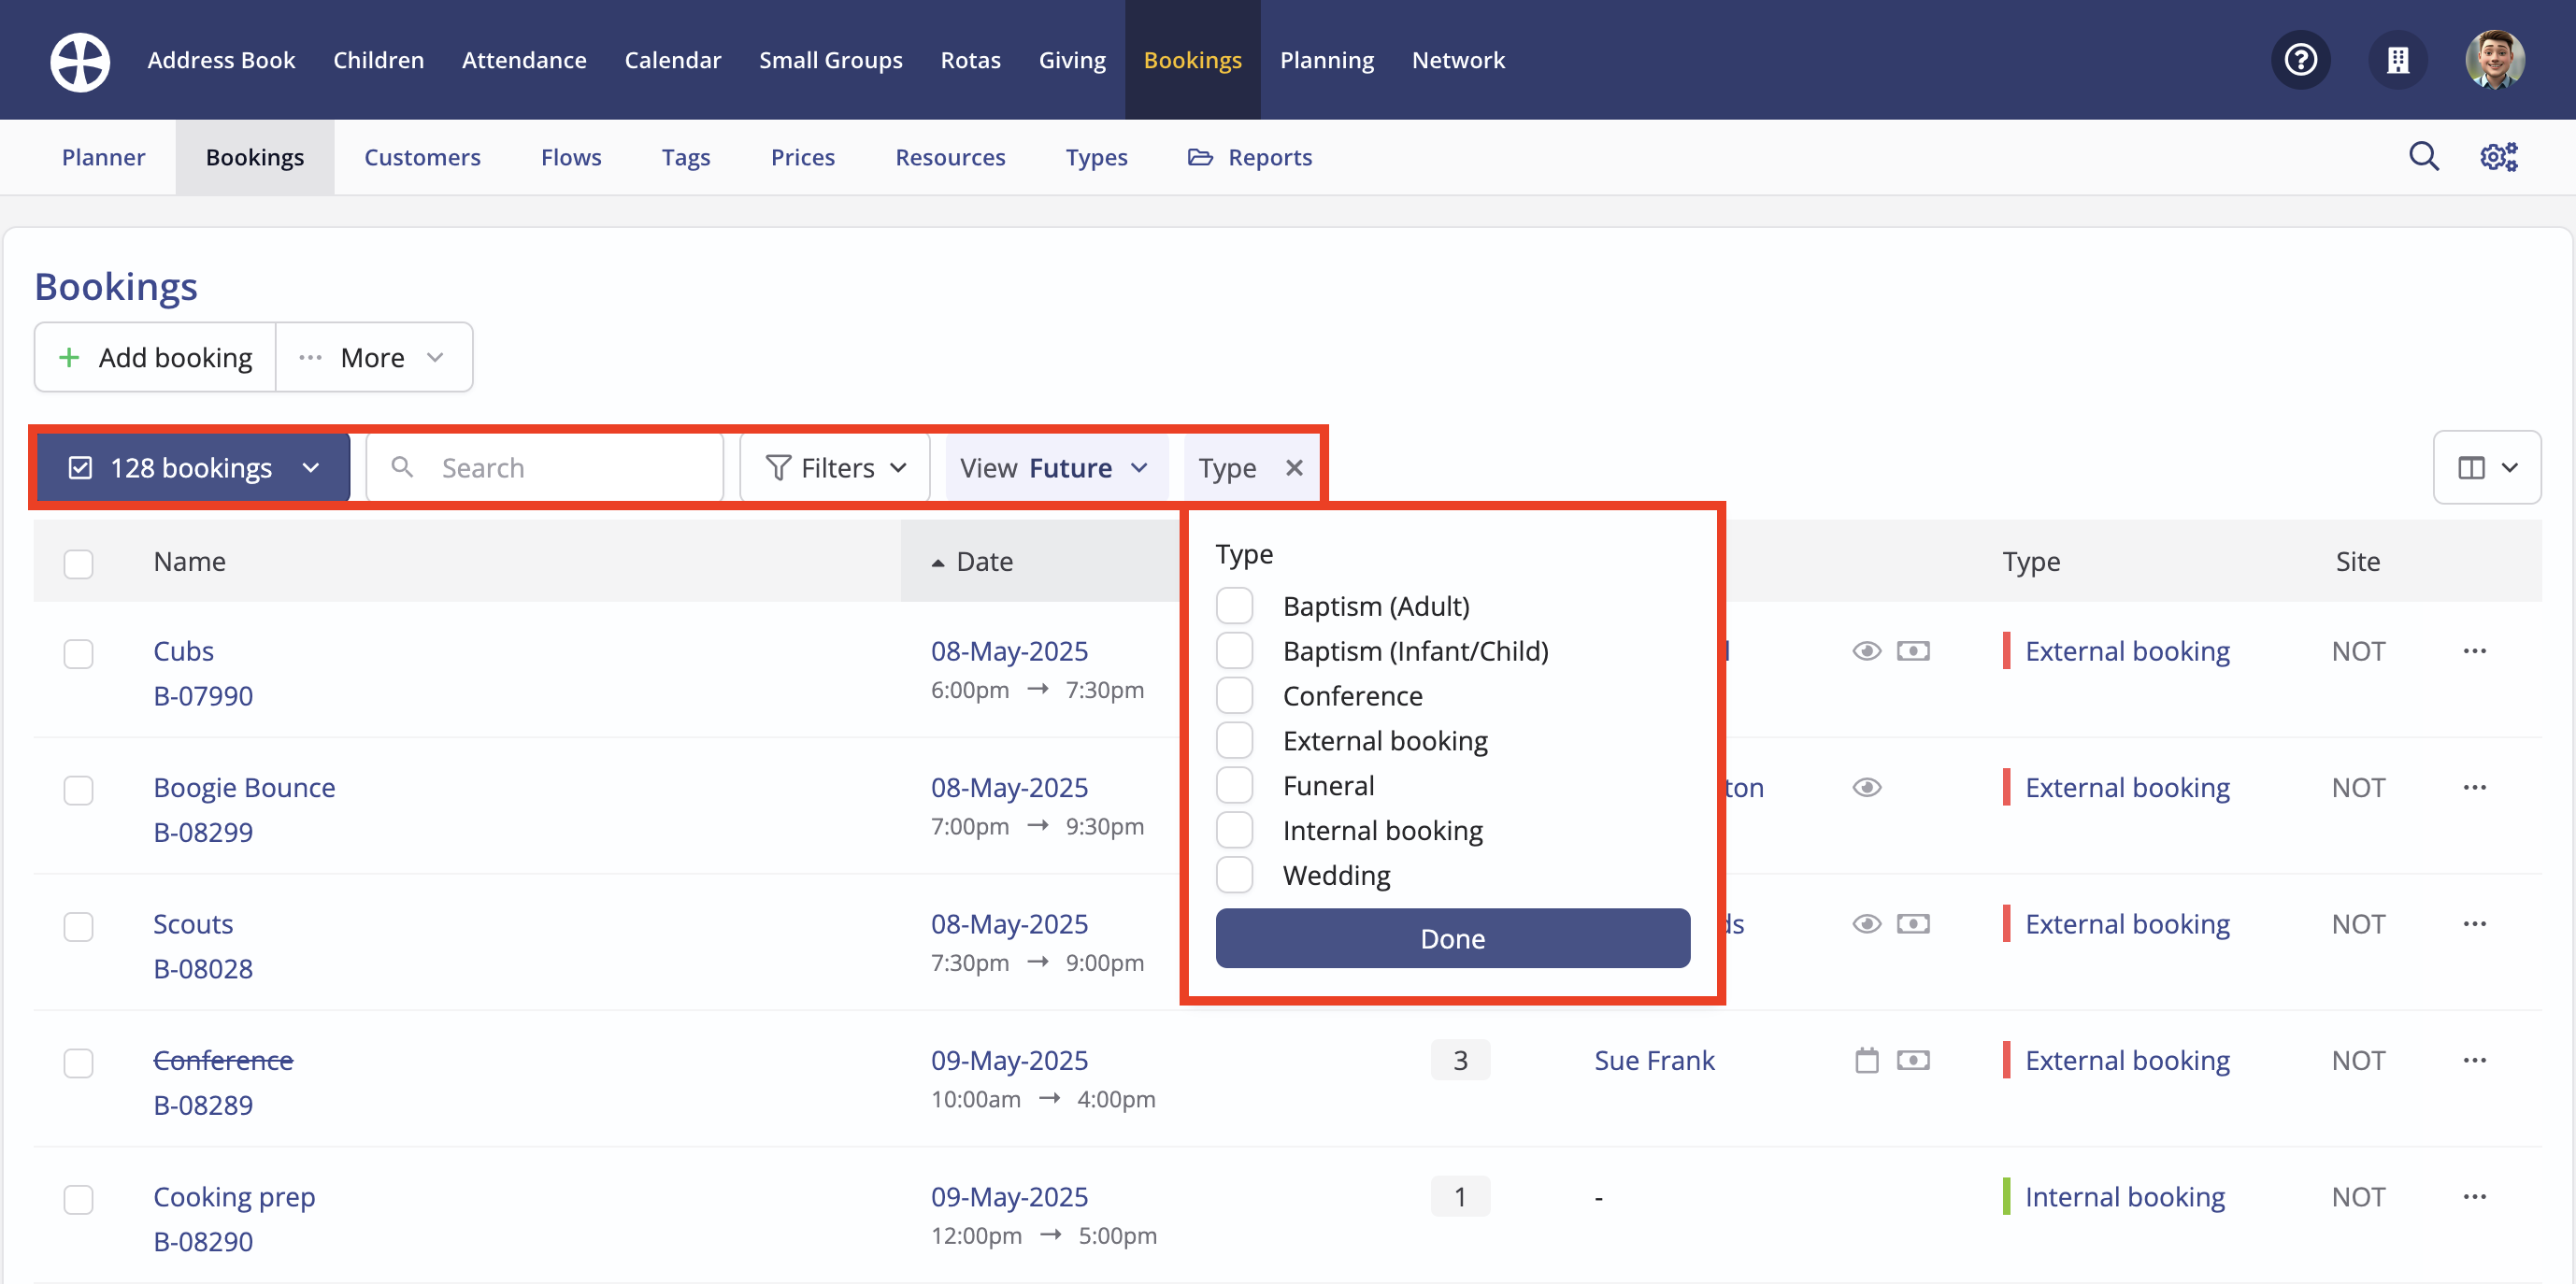Tick the Baptism (Infant/Child) checkbox
Screen dimensions: 2576x1284
pyautogui.click(x=1234, y=651)
